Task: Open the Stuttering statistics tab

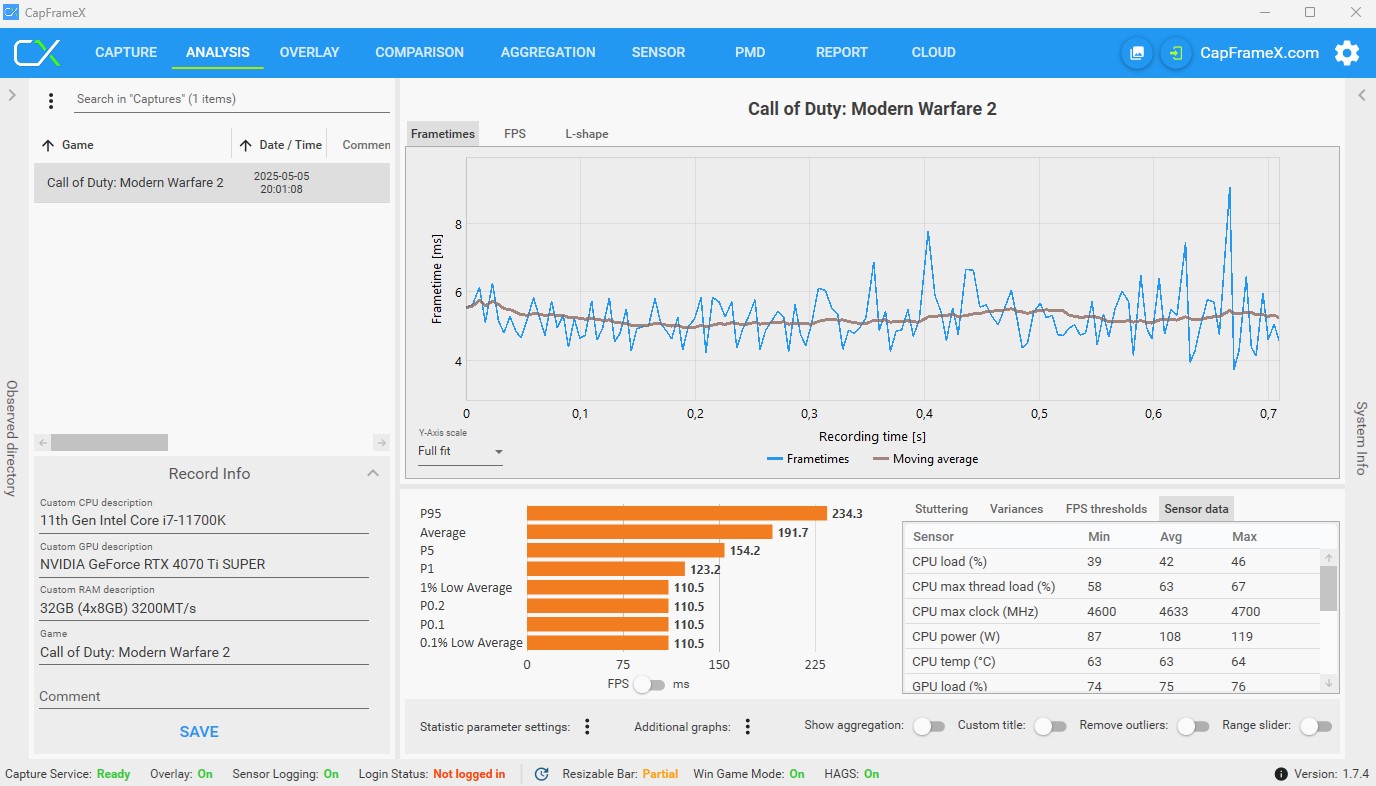Action: 941,509
